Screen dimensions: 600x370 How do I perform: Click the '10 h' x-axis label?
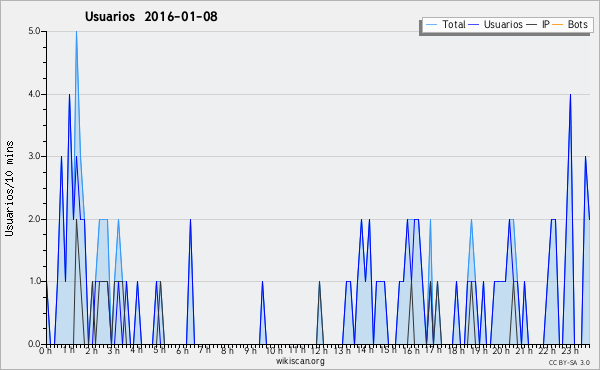274,350
